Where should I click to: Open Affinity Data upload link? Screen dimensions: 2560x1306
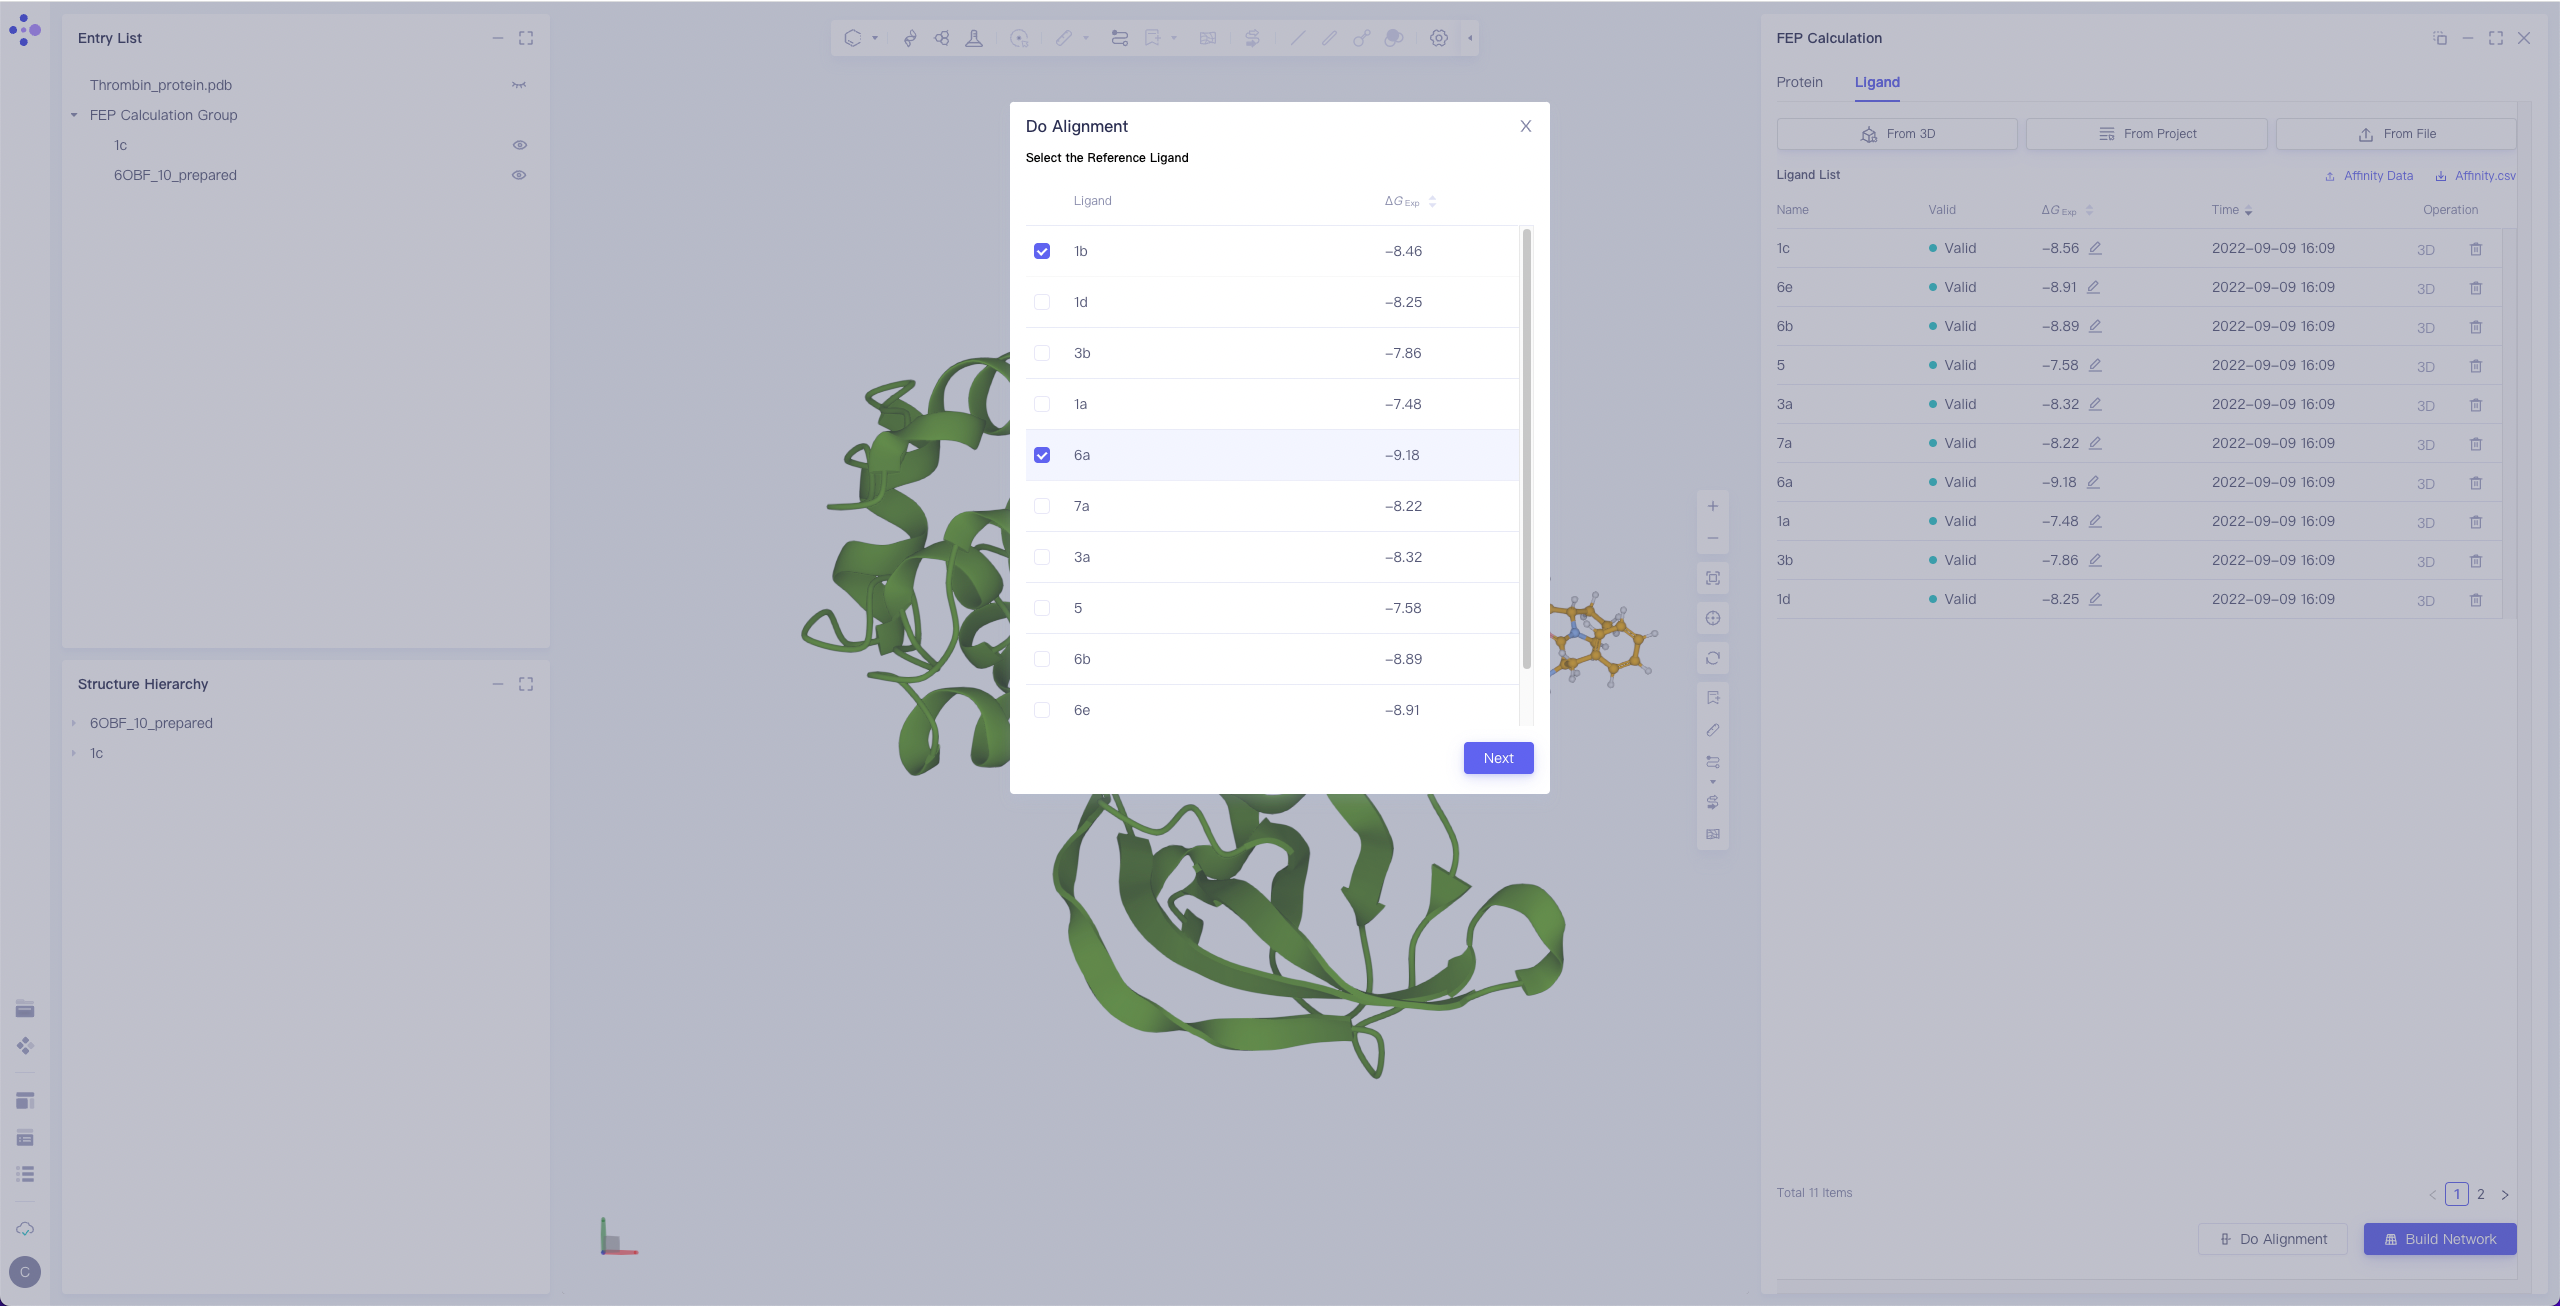[2368, 176]
